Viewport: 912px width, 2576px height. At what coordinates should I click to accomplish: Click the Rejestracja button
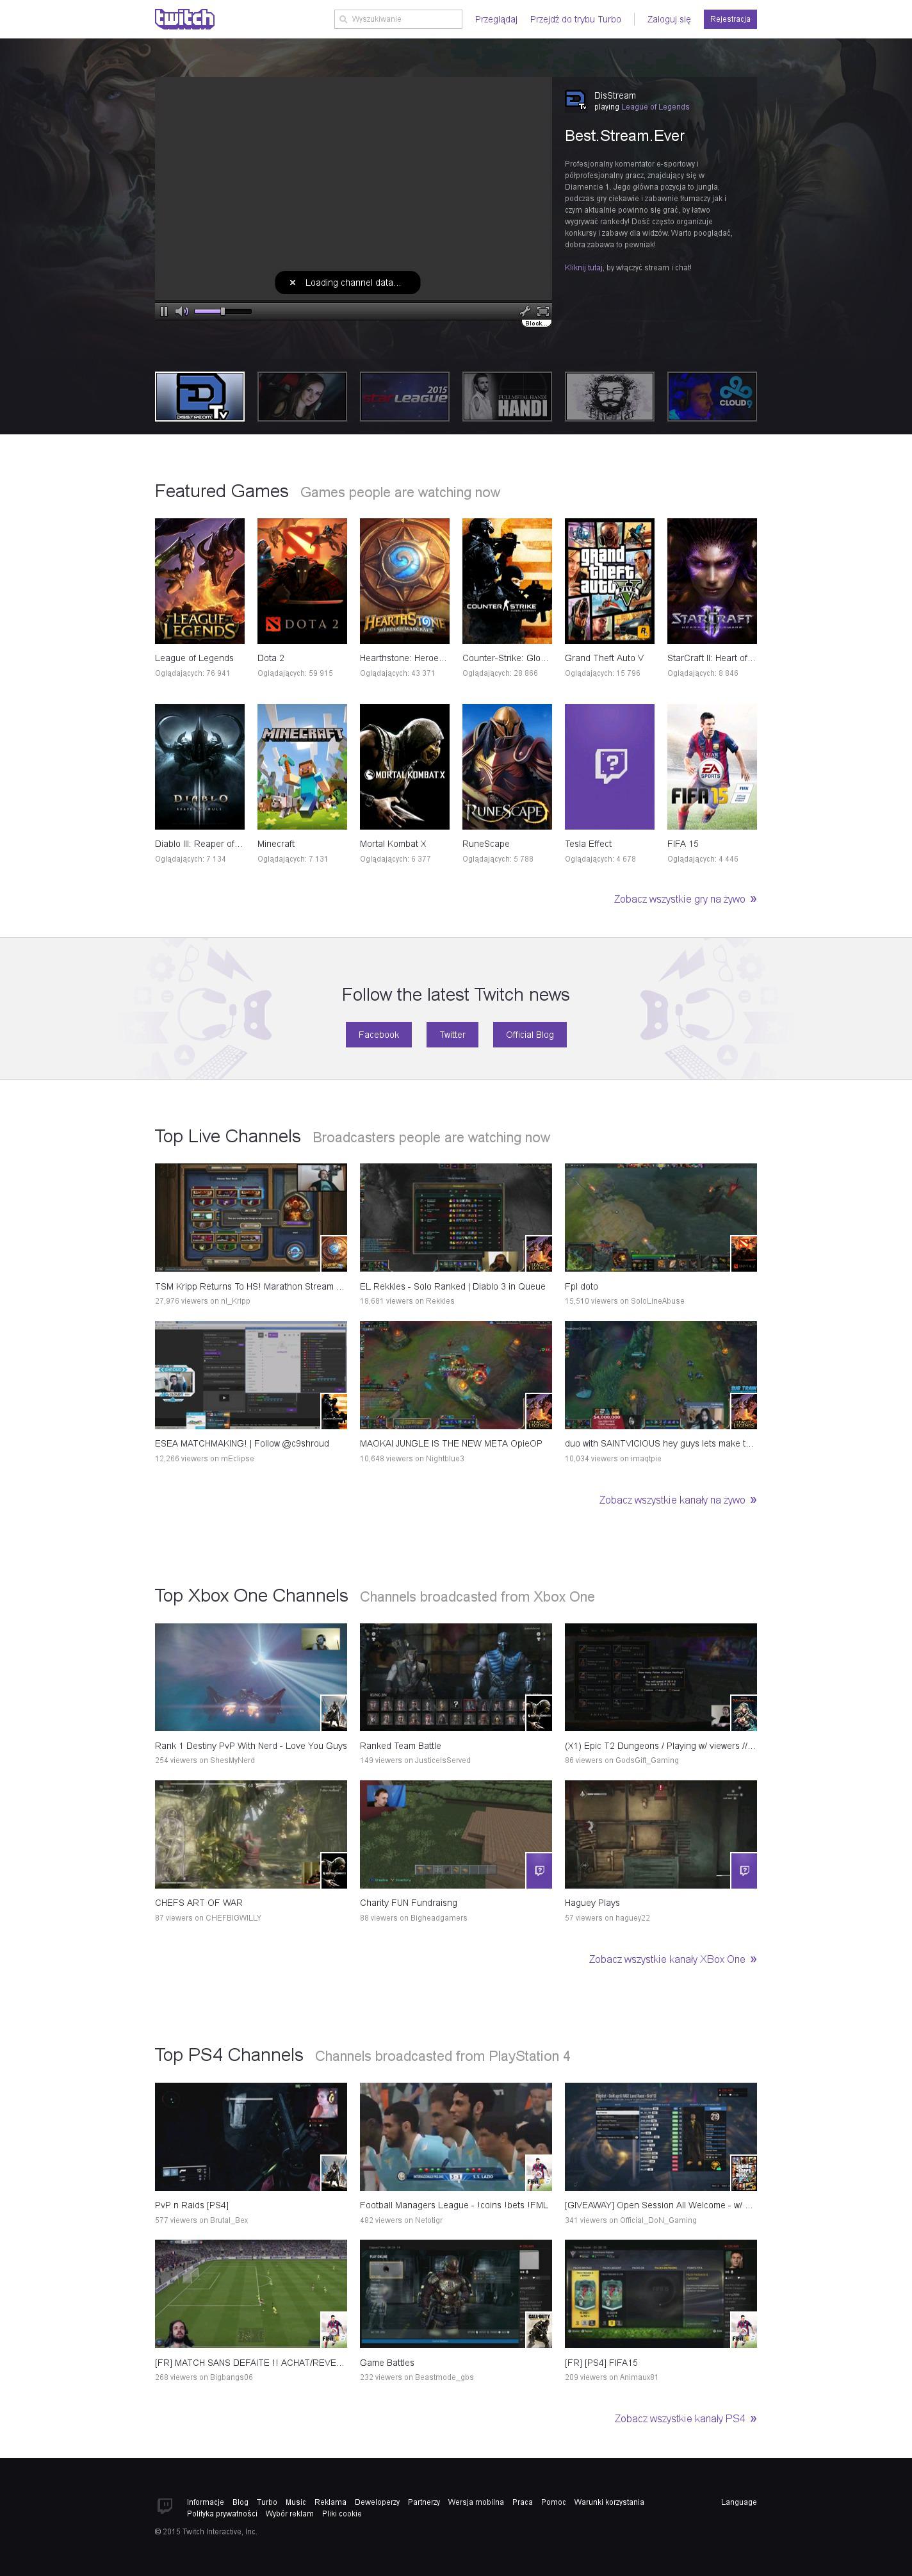coord(730,19)
